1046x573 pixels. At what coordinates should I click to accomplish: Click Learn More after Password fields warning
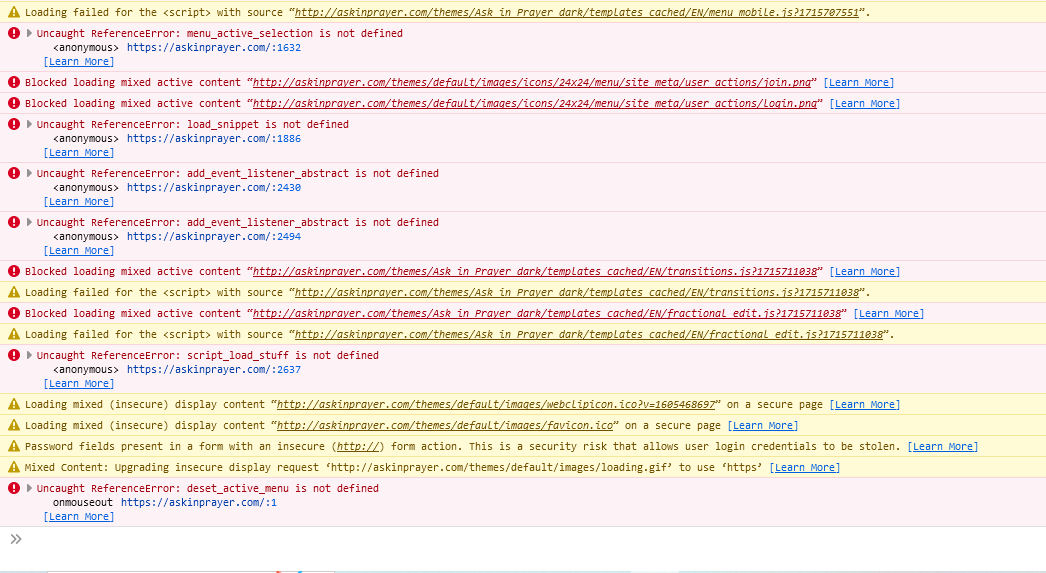(942, 446)
